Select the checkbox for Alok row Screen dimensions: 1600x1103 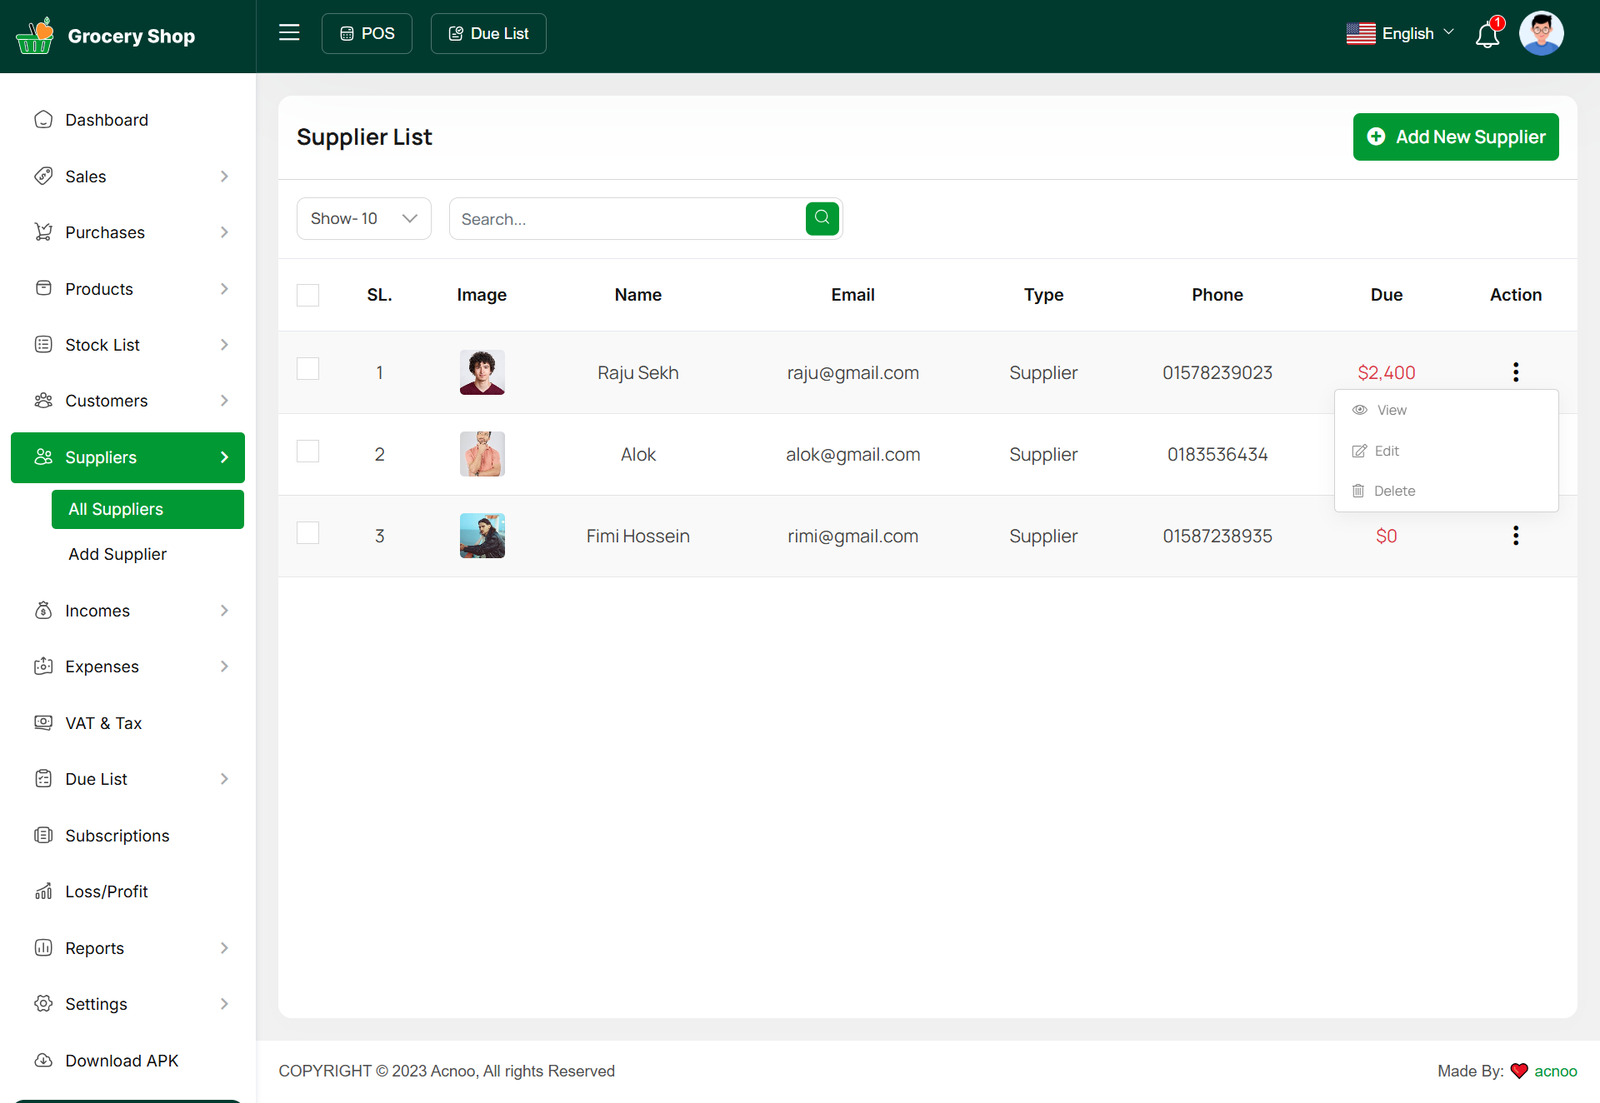[308, 451]
